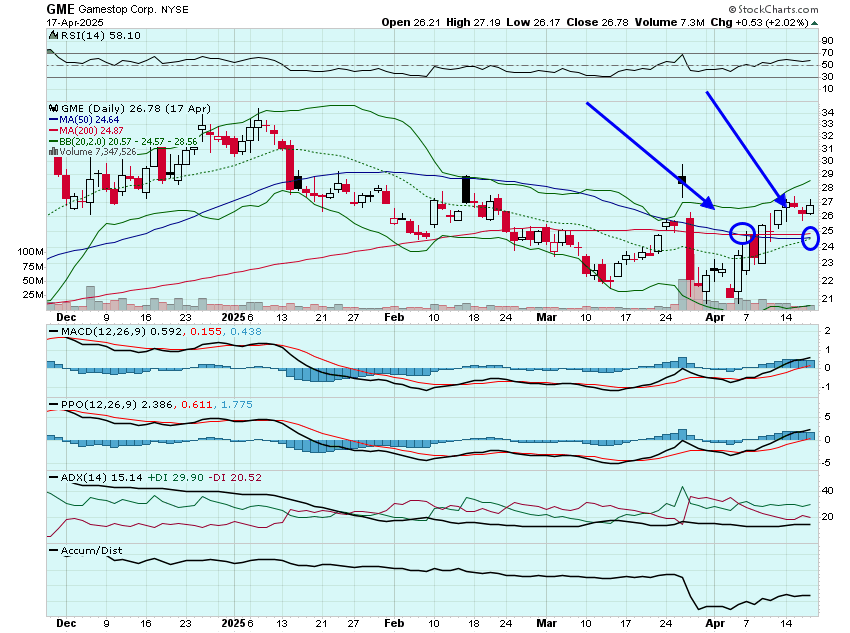Click the NYSE exchange label
The image size is (850, 633).
(x=175, y=10)
